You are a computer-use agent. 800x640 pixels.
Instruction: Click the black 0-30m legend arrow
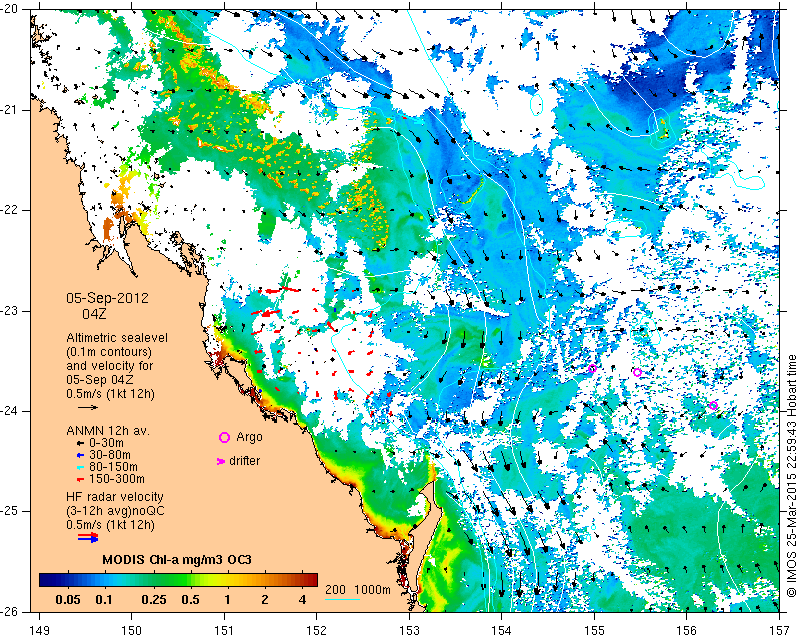pos(80,444)
